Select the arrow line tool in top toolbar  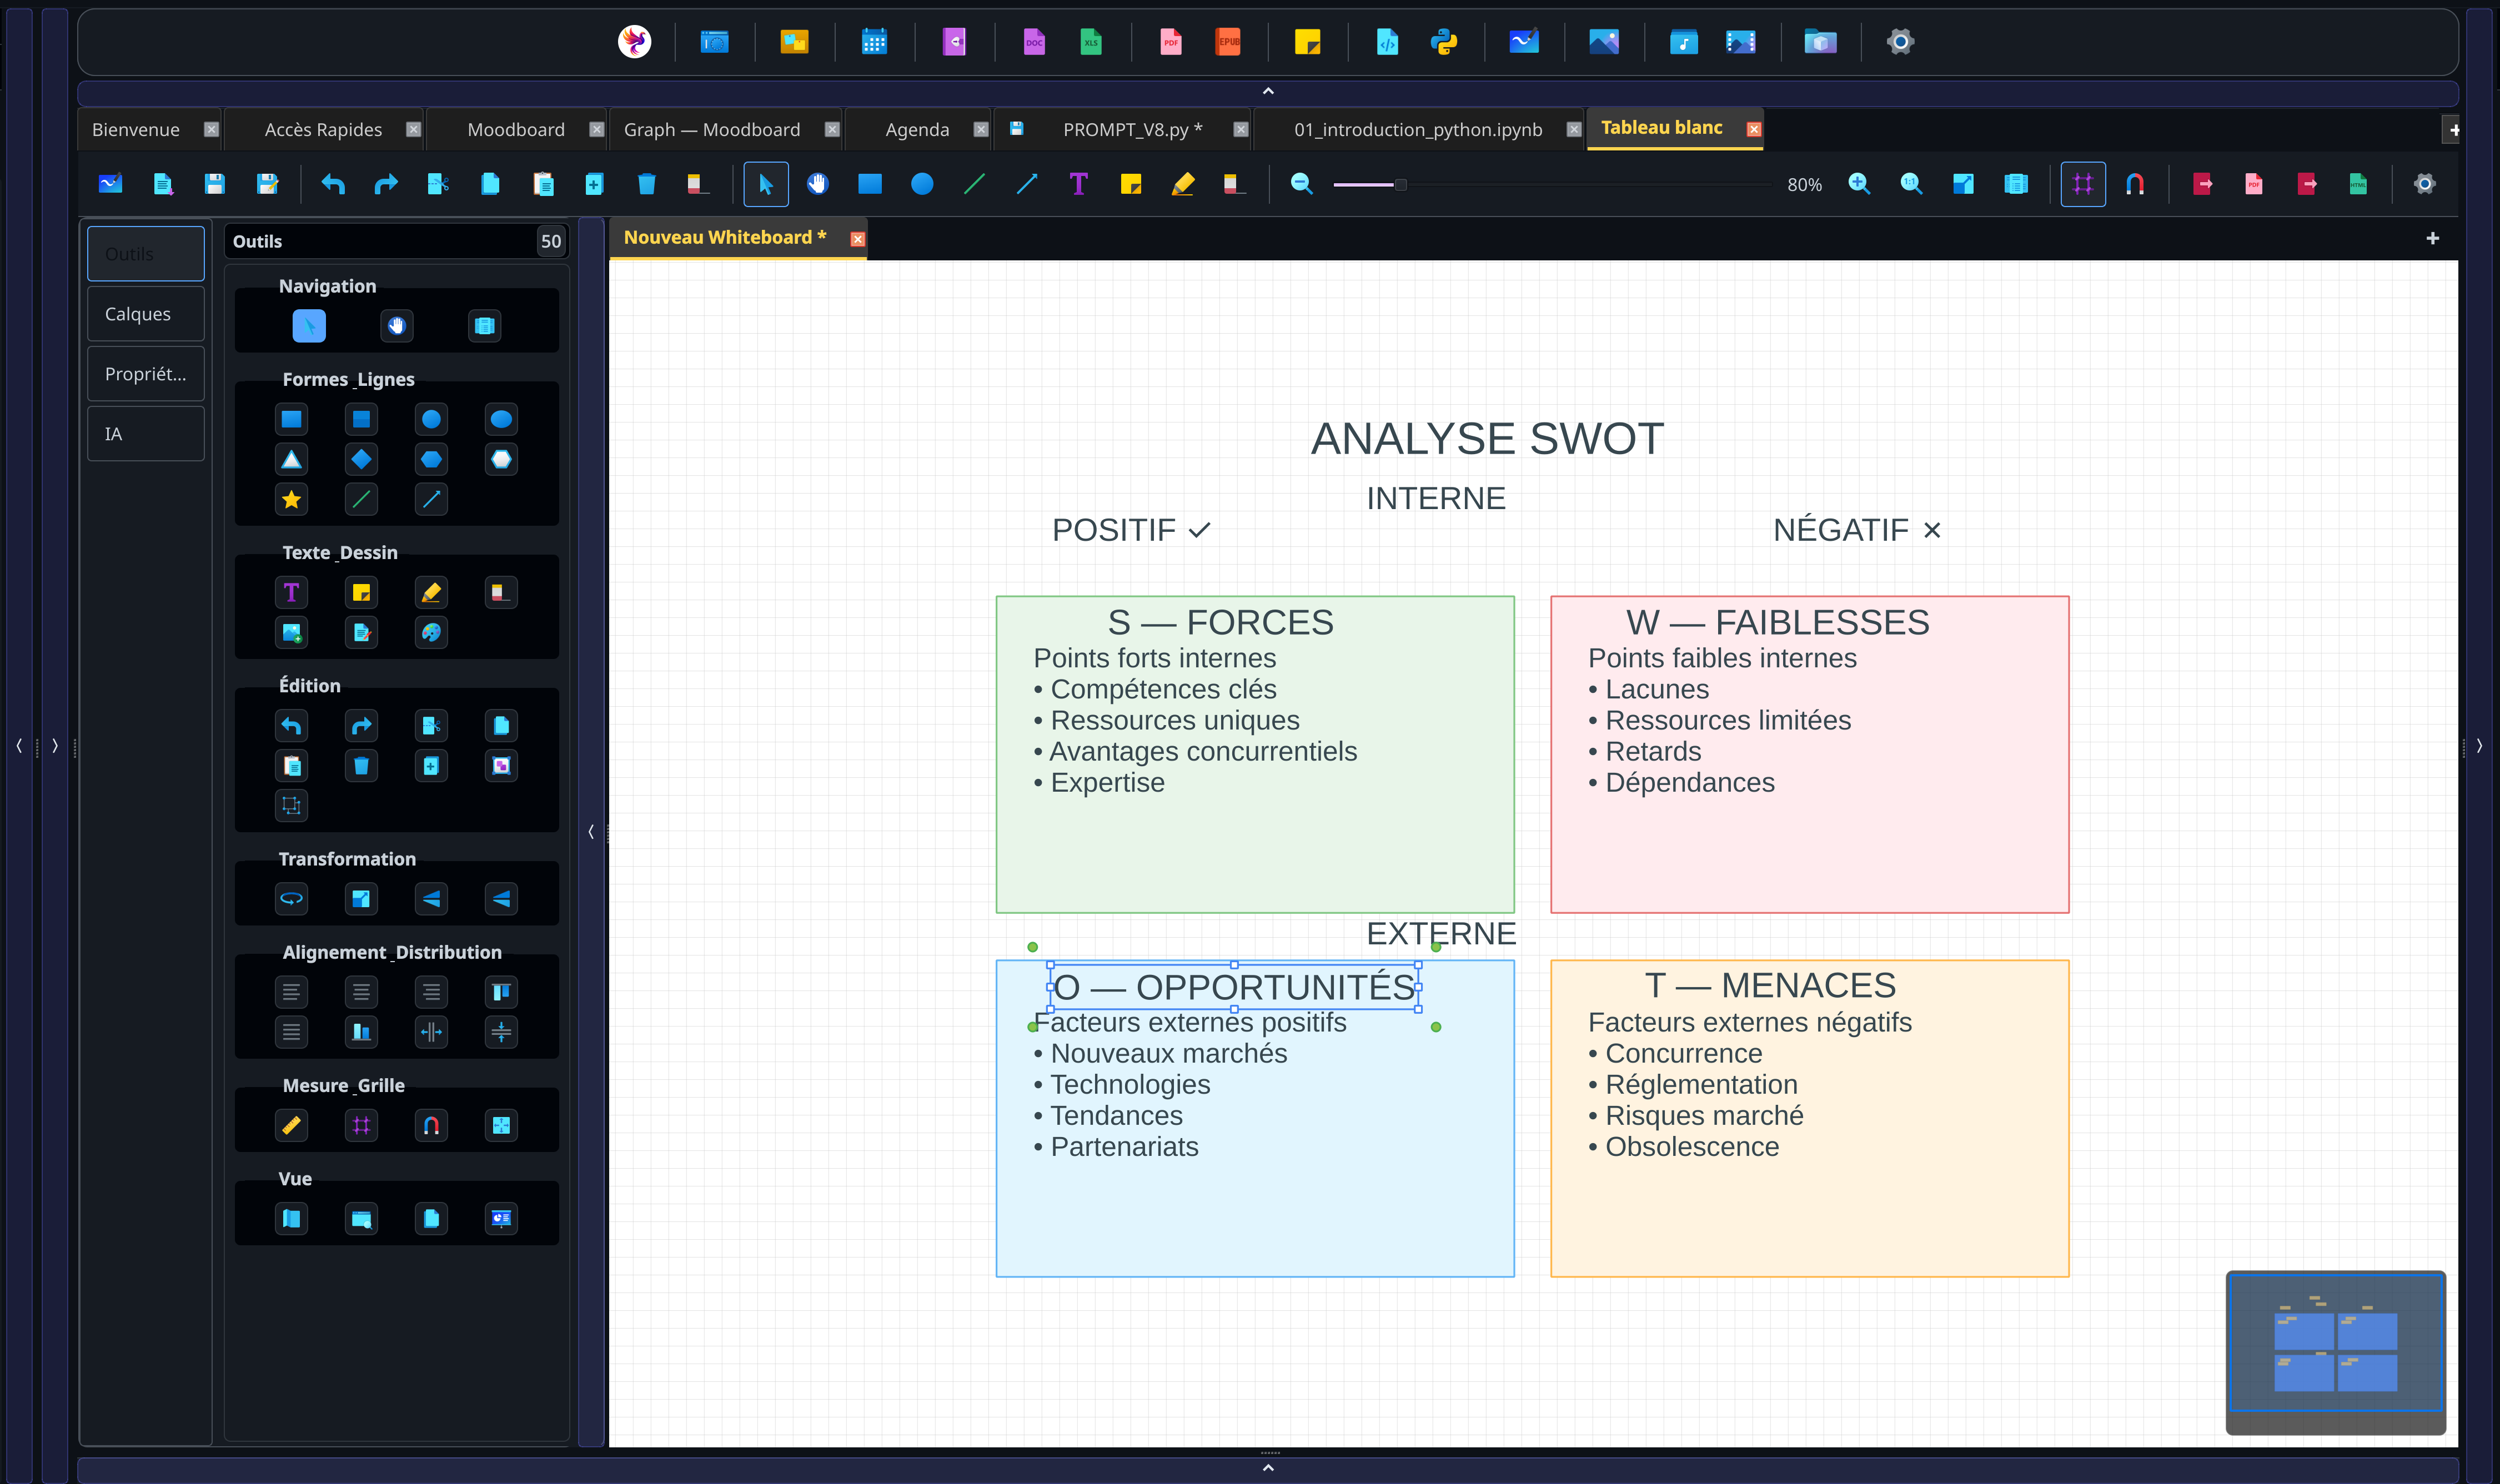click(x=1027, y=184)
